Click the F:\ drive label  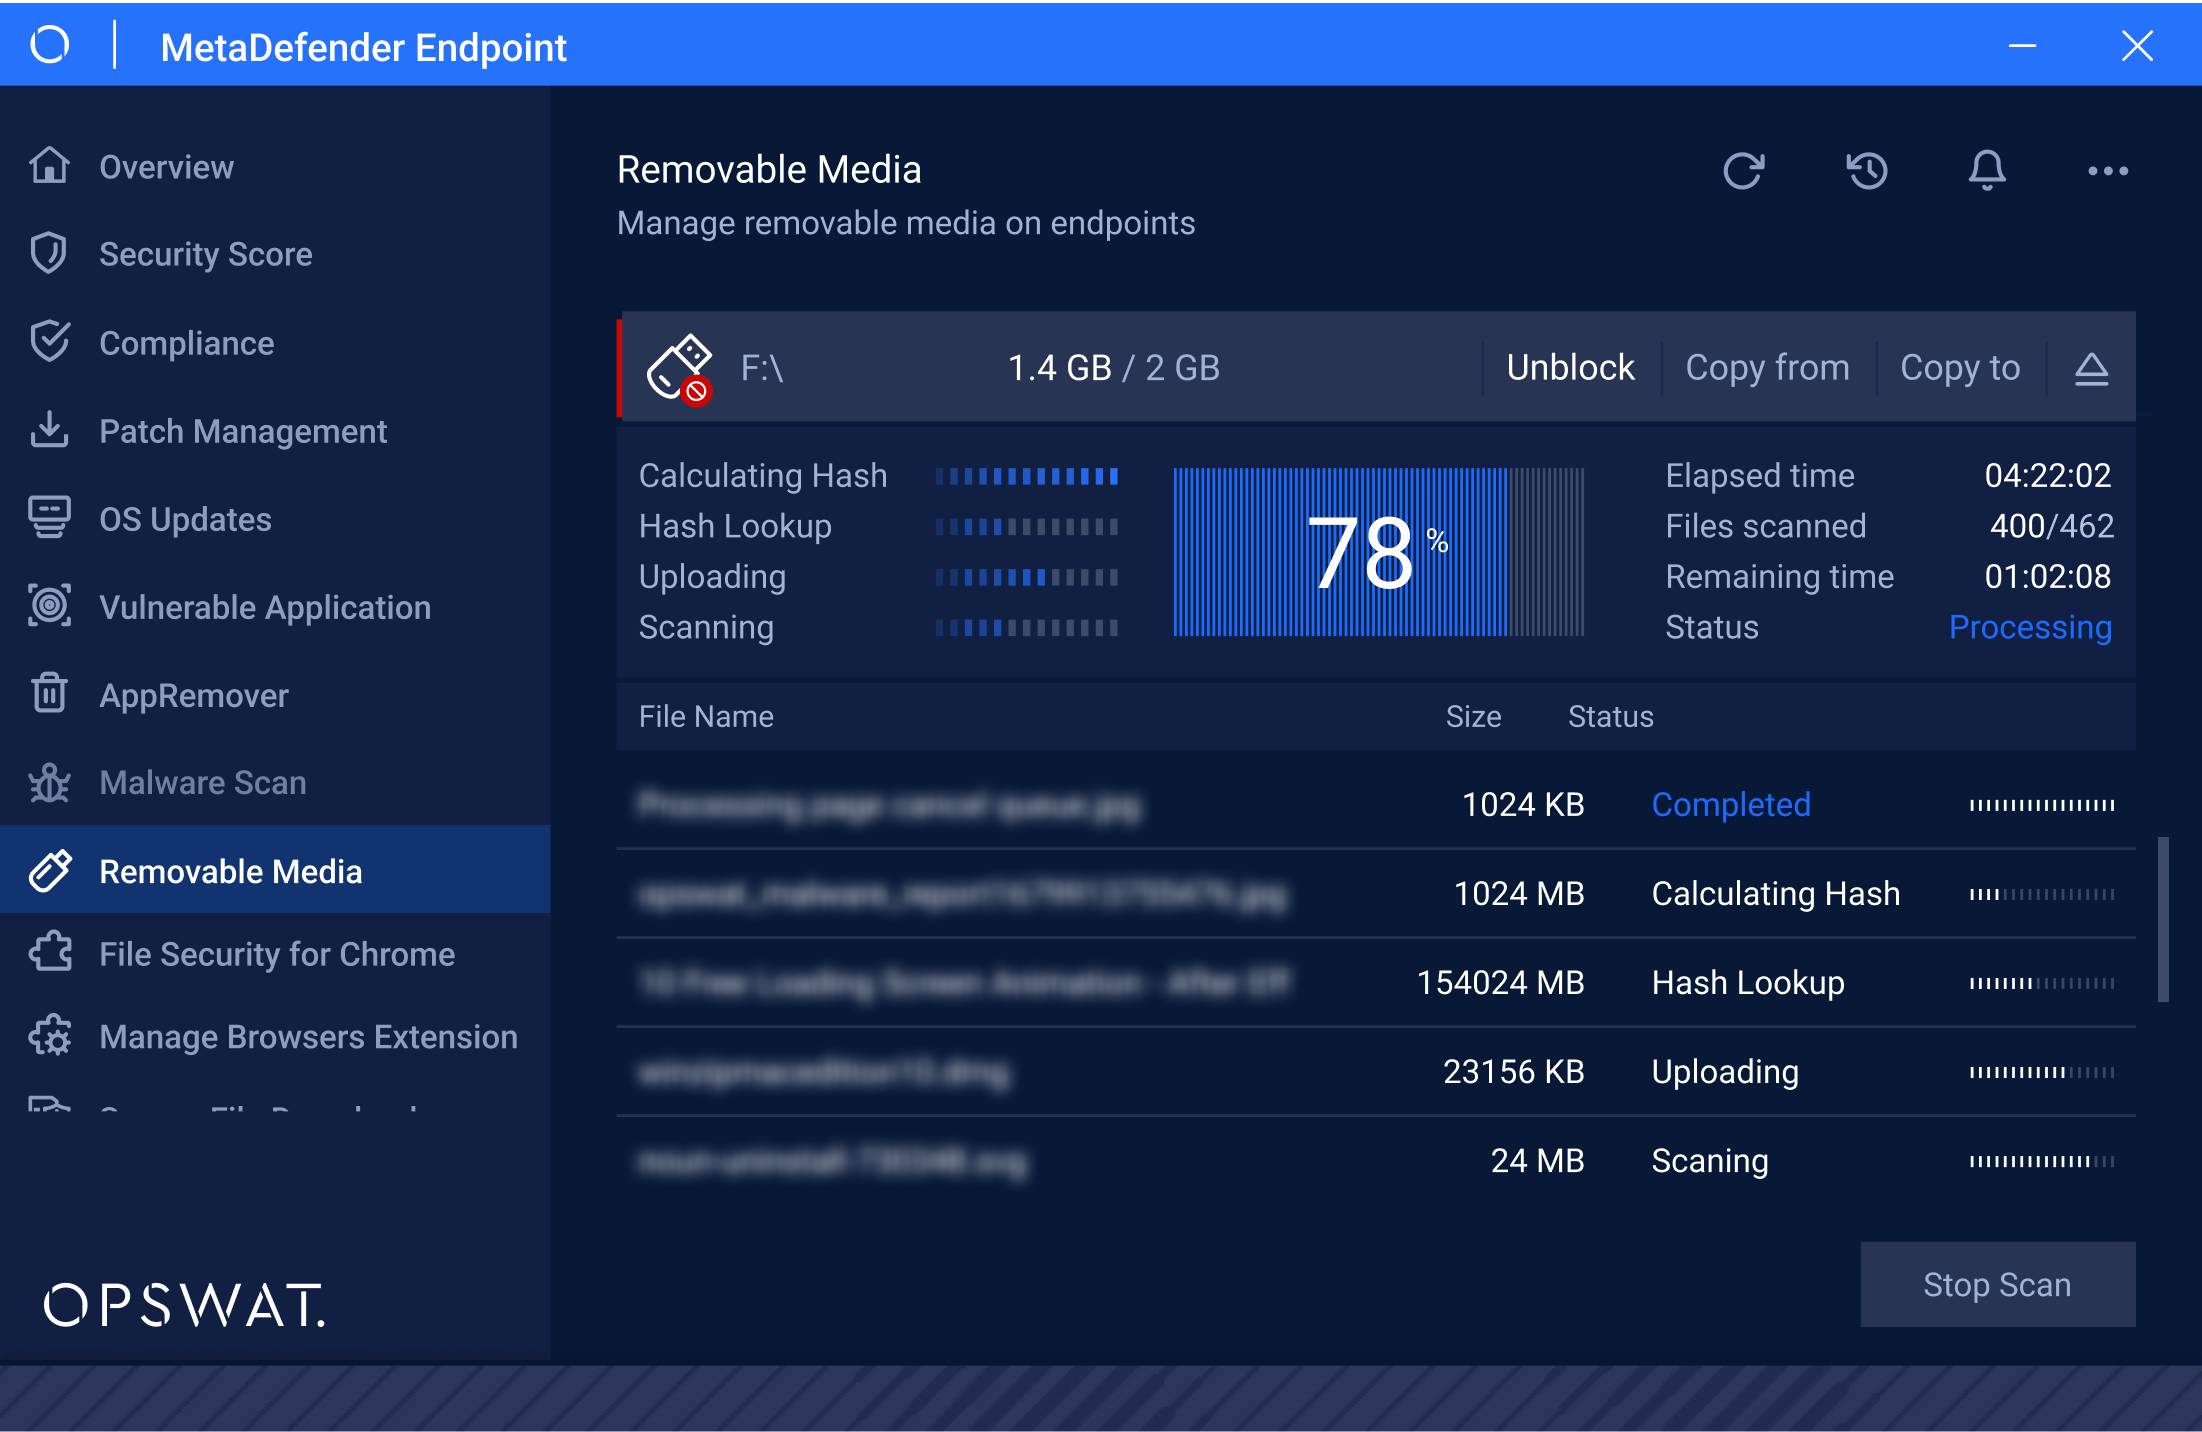click(x=762, y=368)
